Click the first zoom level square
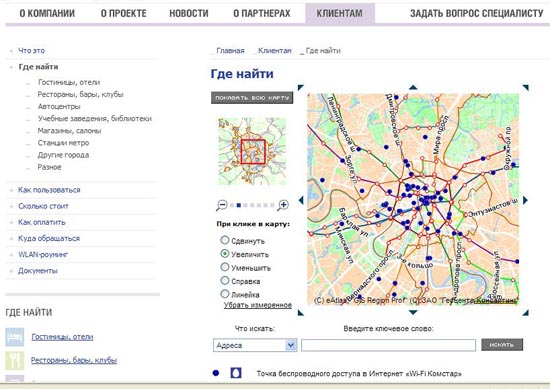550x389 pixels. coord(232,205)
